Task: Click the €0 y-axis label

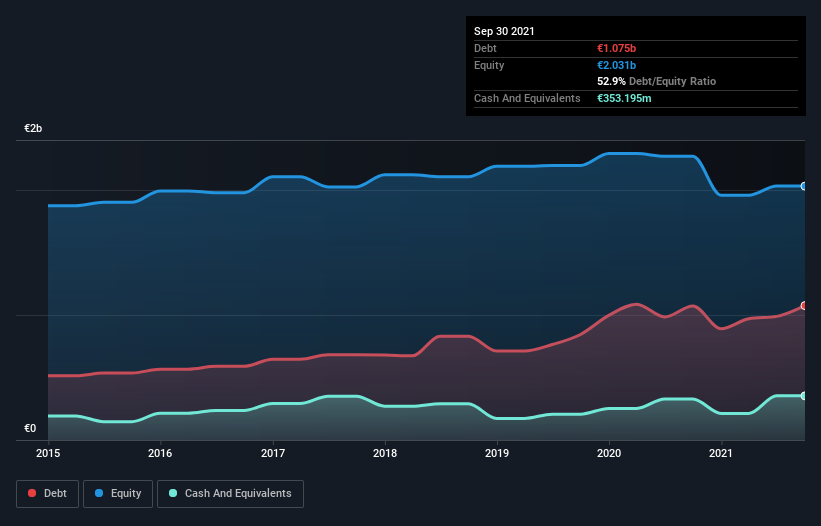Action: [x=30, y=428]
